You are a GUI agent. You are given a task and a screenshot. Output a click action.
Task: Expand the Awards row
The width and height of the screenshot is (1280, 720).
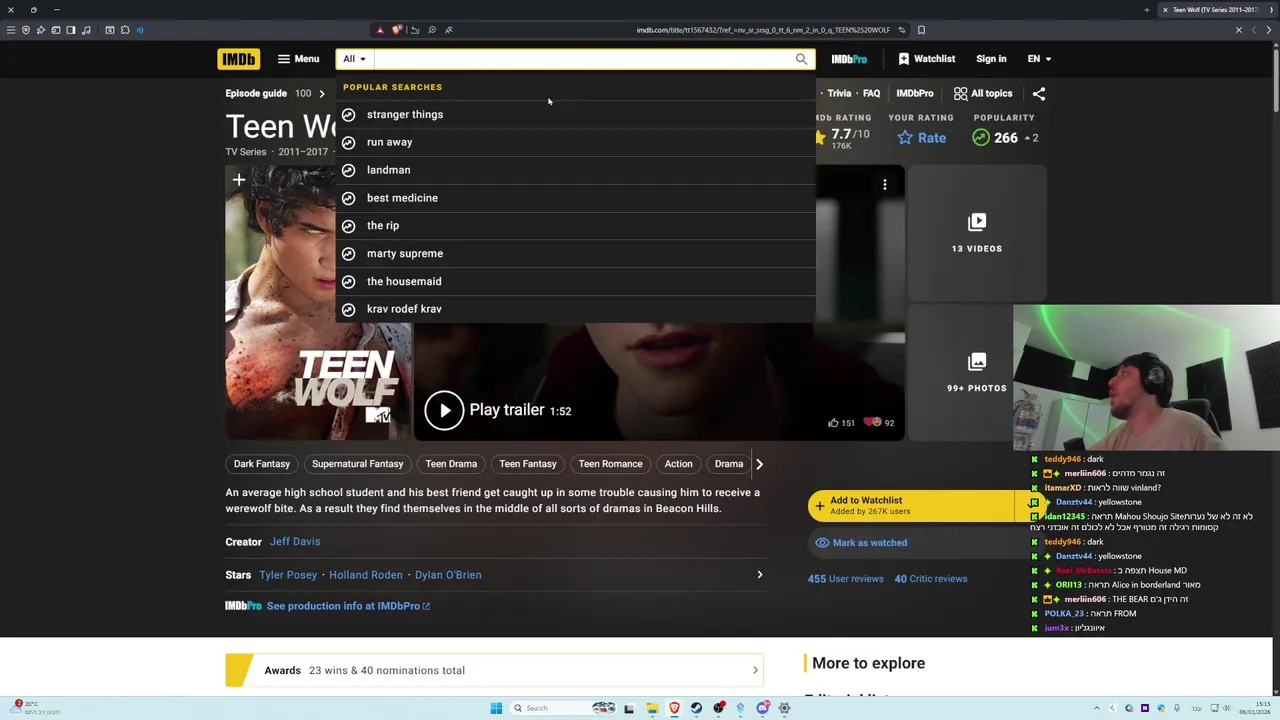pos(495,670)
